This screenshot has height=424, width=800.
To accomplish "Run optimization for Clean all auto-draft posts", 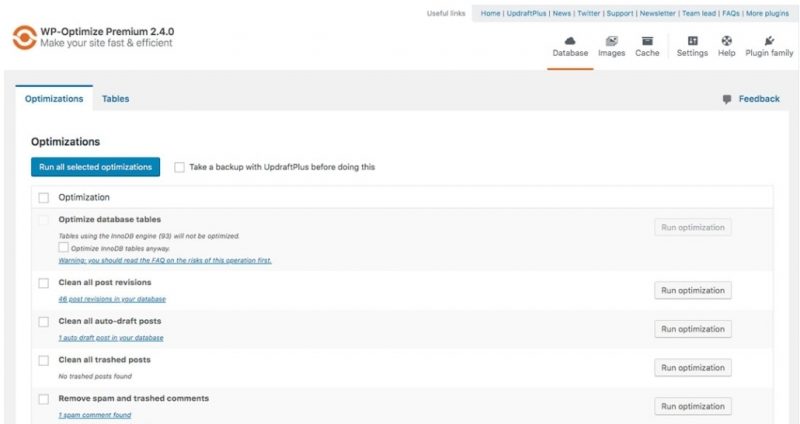I will [692, 329].
